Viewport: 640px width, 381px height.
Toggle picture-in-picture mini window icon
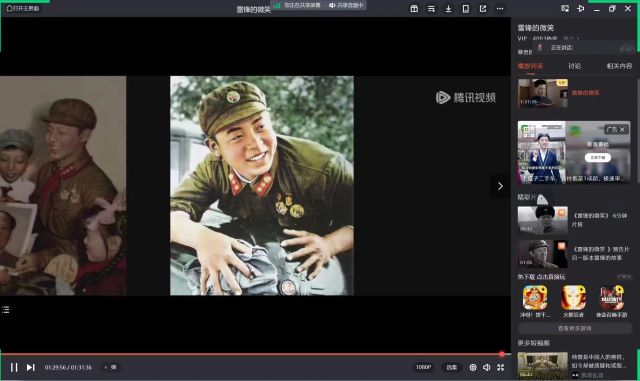(x=565, y=8)
